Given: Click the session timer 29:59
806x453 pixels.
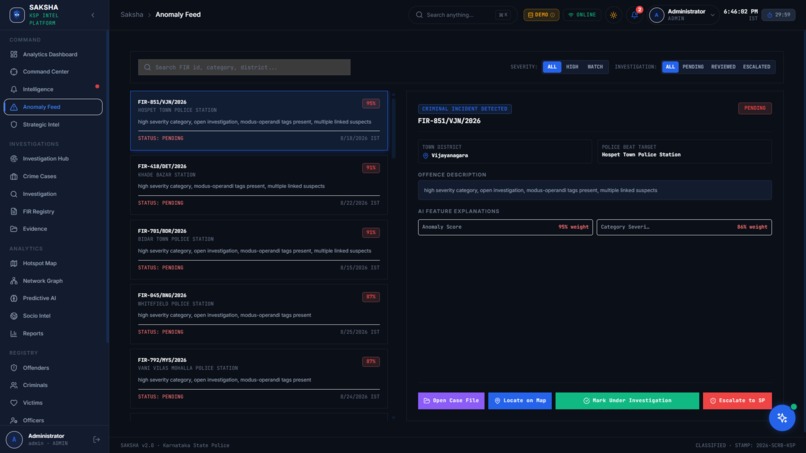Looking at the screenshot, I should tap(778, 15).
